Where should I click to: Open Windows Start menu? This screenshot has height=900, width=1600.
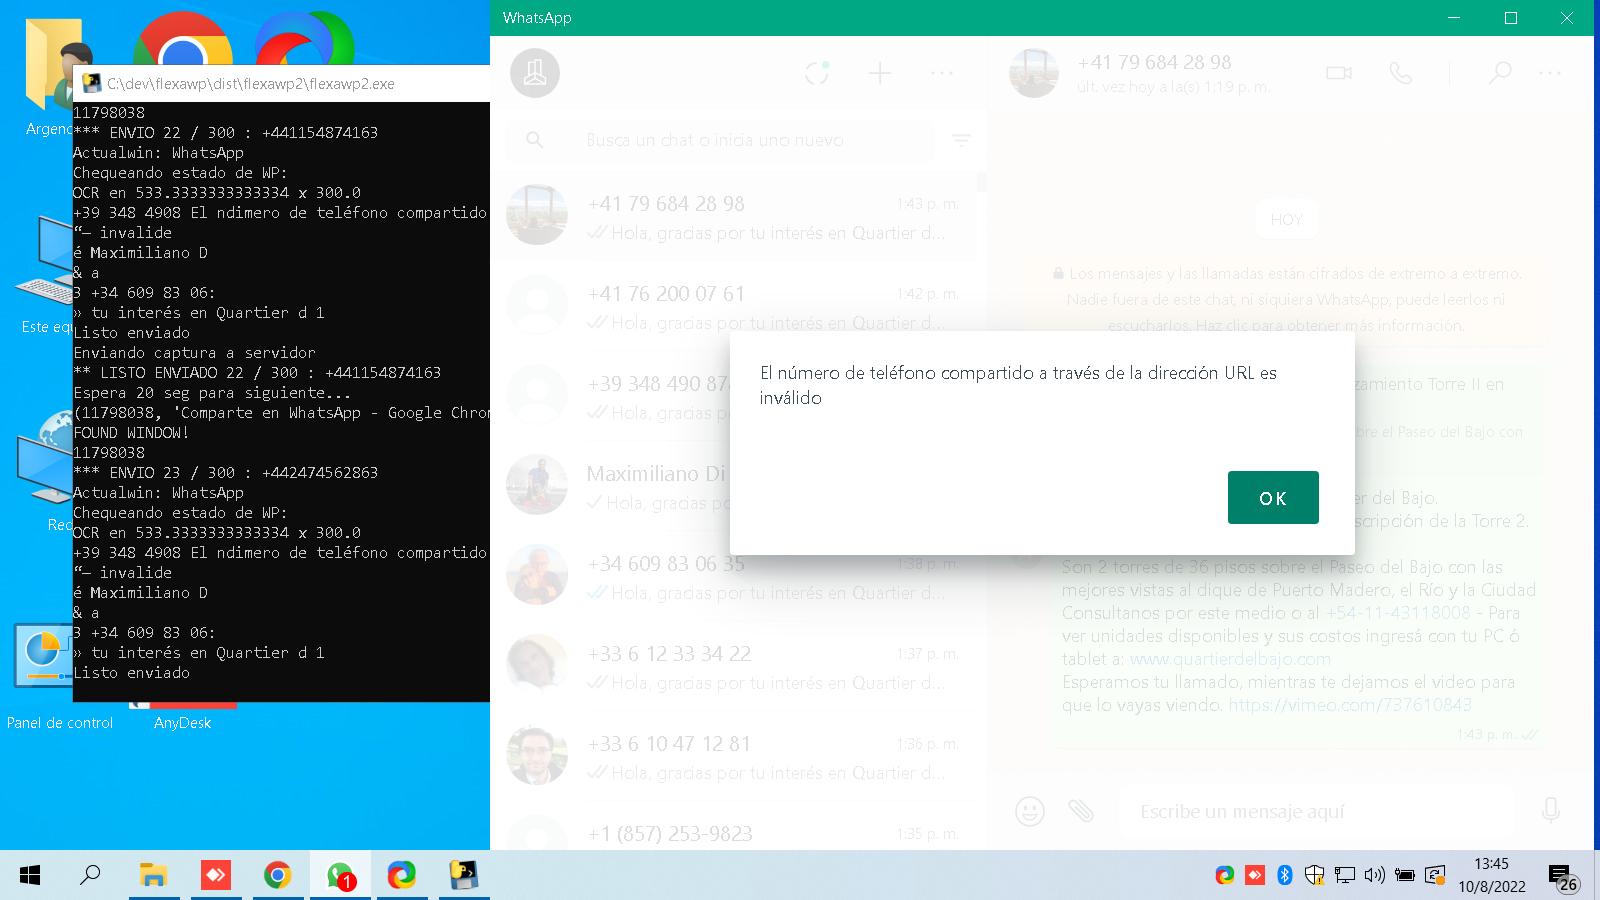pos(30,876)
